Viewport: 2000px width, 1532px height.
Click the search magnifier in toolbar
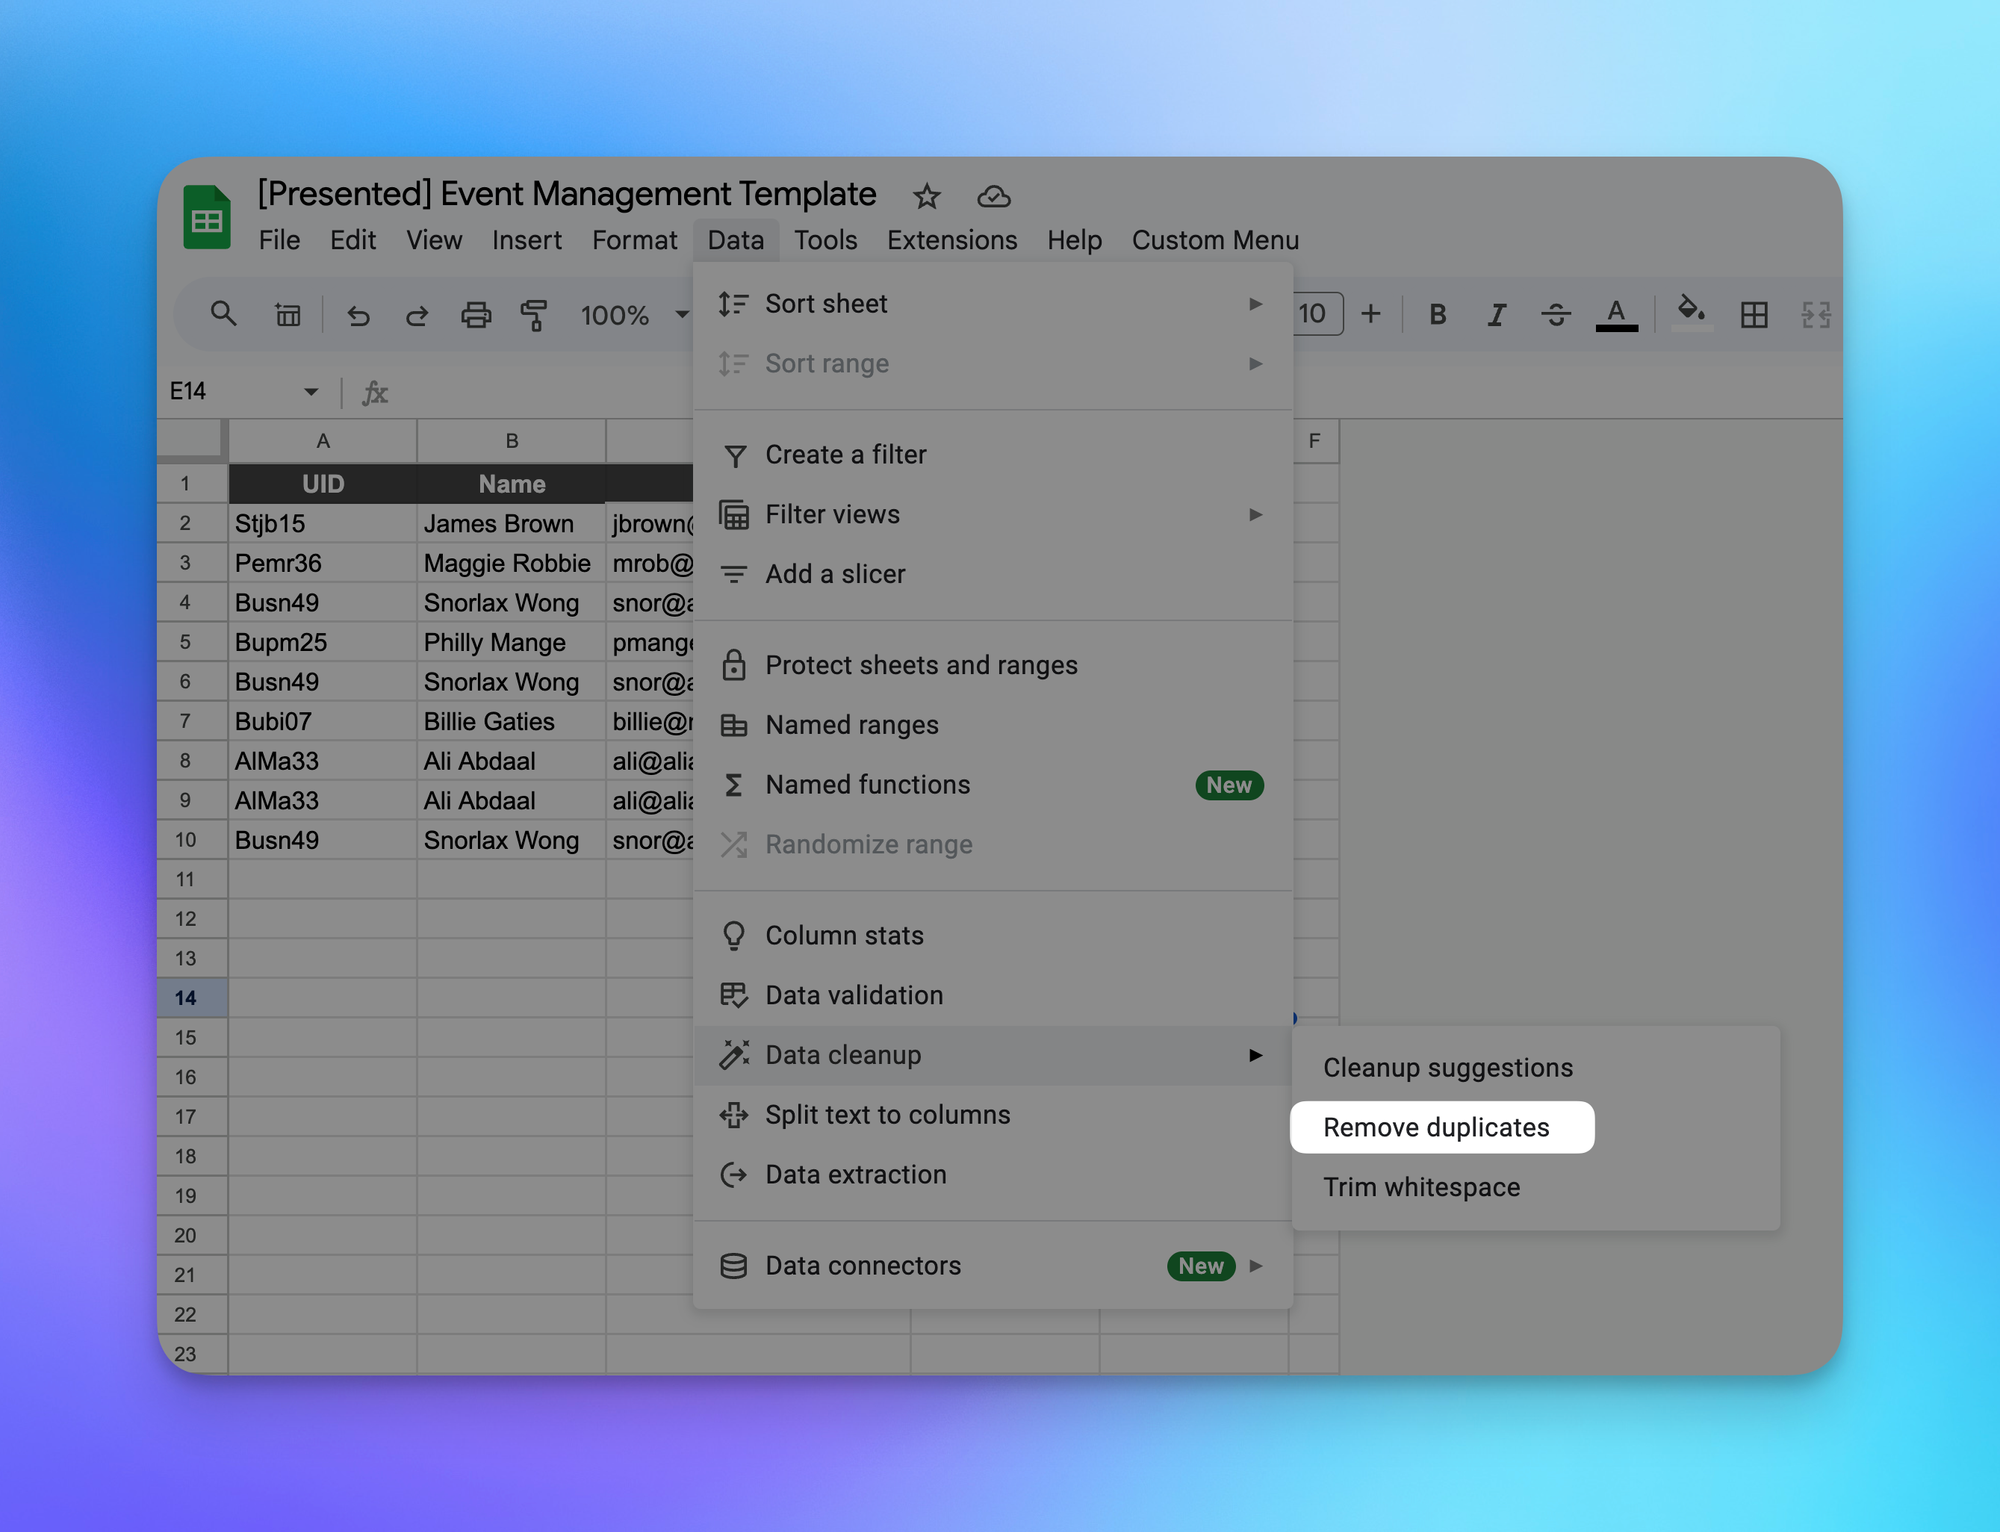click(223, 315)
